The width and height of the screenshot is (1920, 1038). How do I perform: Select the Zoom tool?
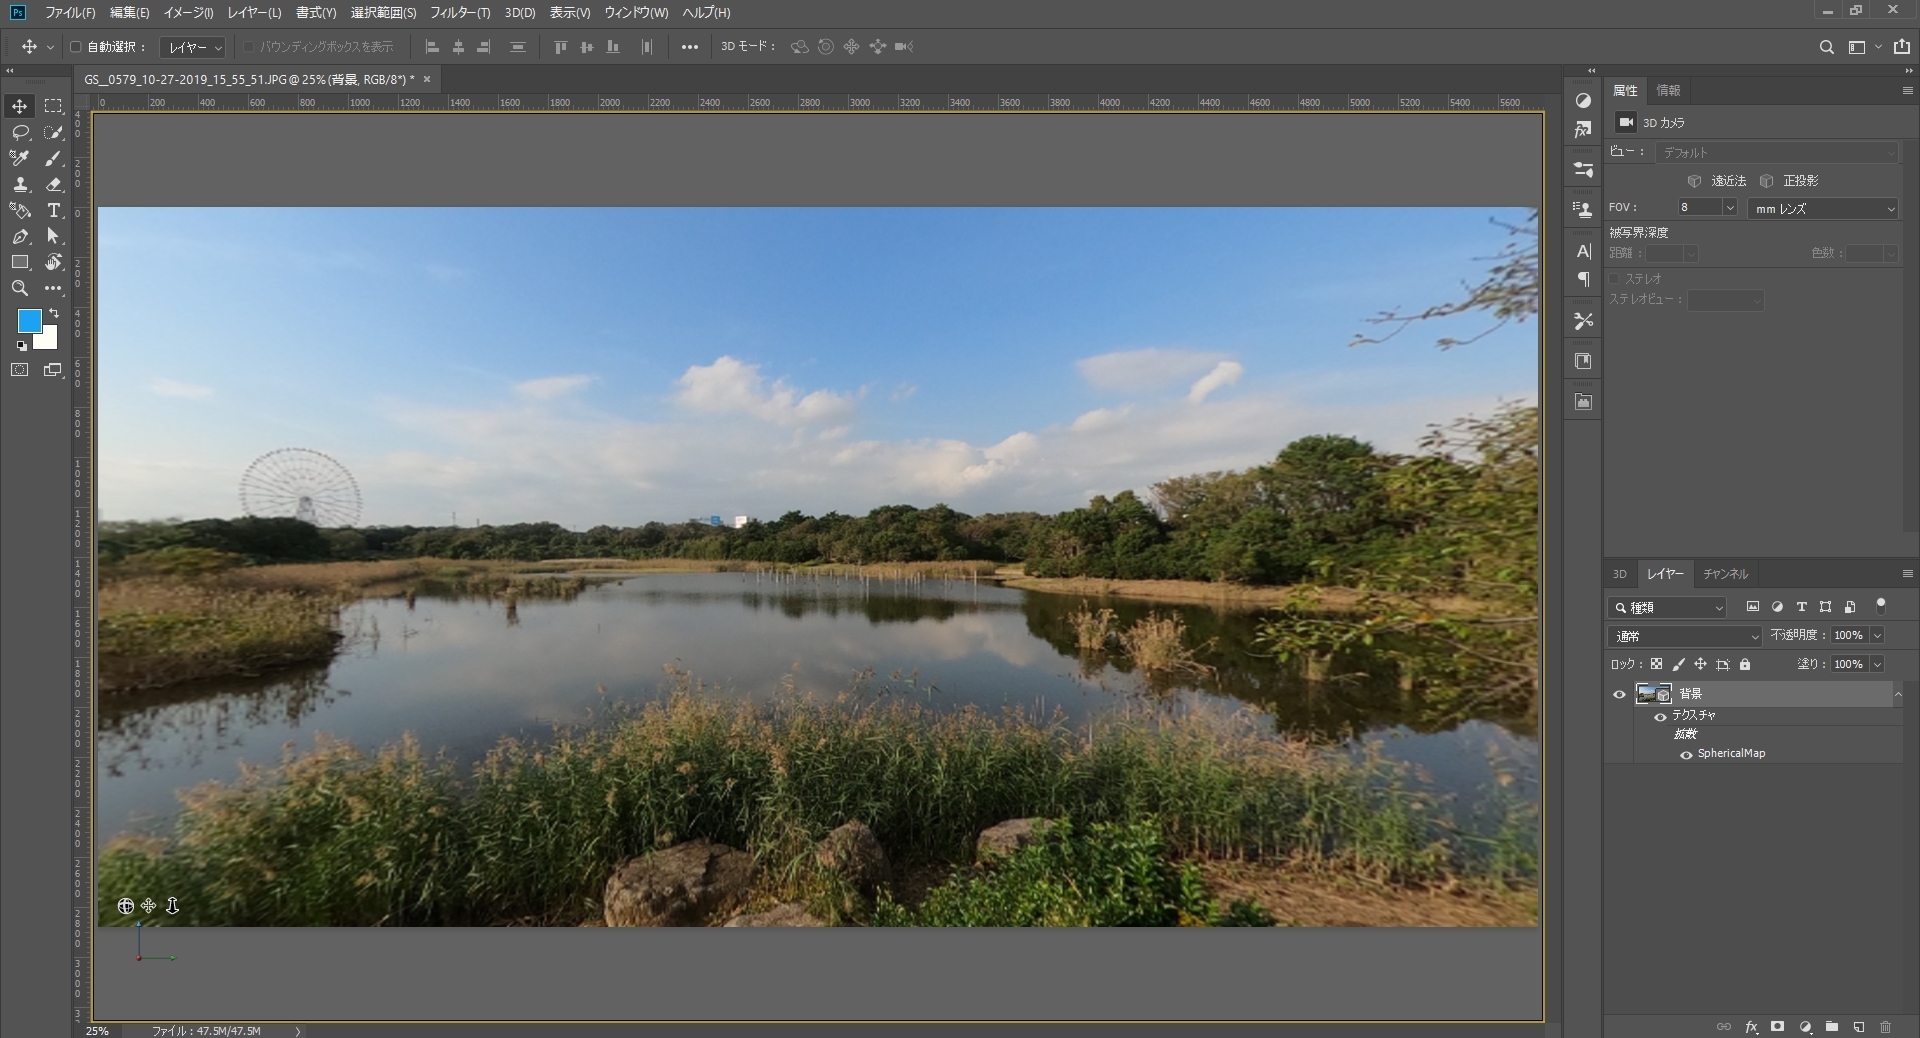click(19, 288)
